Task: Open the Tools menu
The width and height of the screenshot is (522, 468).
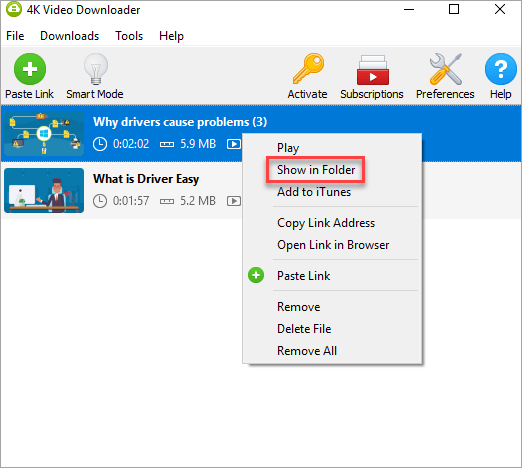Action: coord(129,36)
